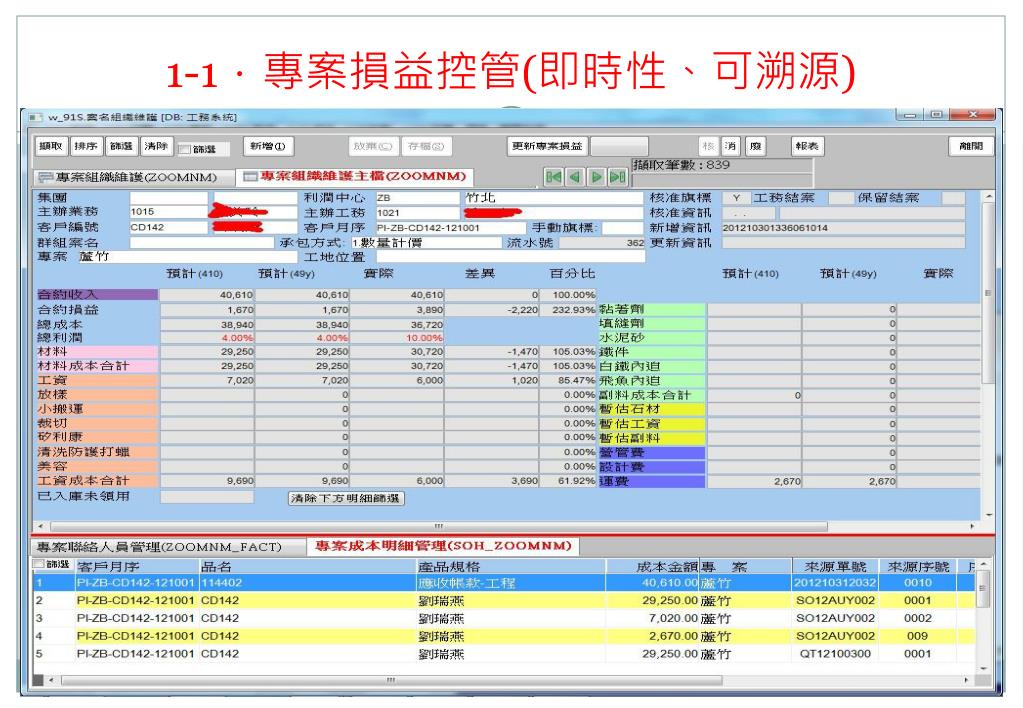This screenshot has height=708, width=1023.
Task: Go to the previous record arrow
Action: (x=575, y=177)
